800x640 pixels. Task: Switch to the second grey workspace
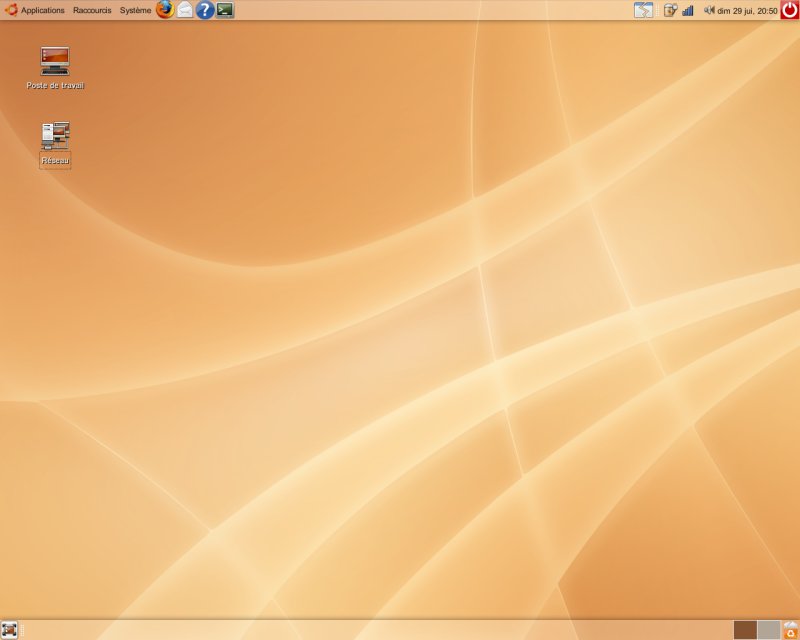pyautogui.click(x=769, y=630)
